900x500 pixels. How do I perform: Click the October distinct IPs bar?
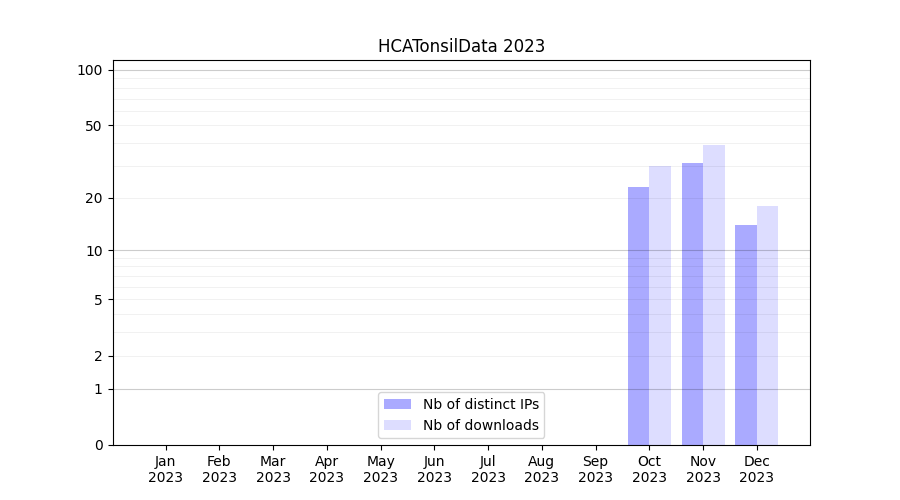tap(638, 316)
